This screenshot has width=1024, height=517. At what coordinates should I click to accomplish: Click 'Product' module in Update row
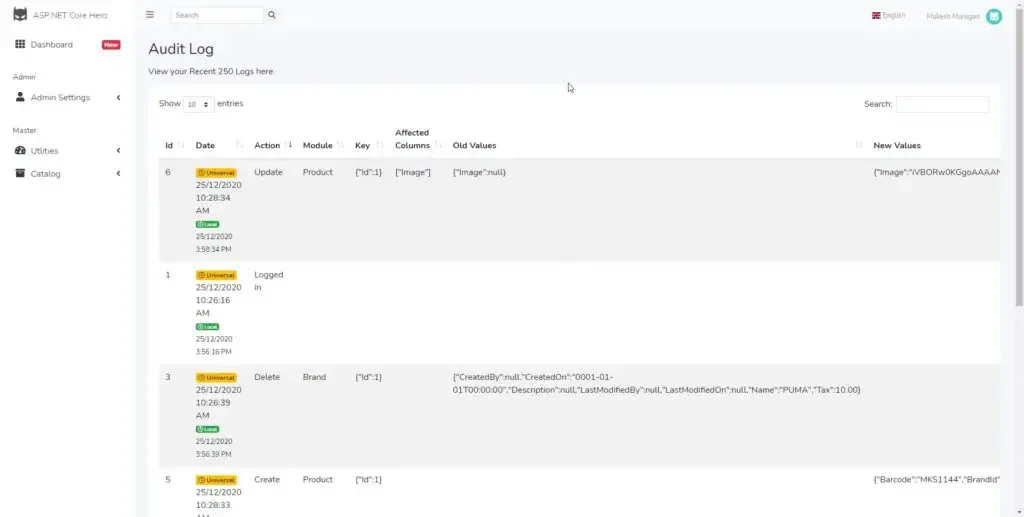(317, 172)
